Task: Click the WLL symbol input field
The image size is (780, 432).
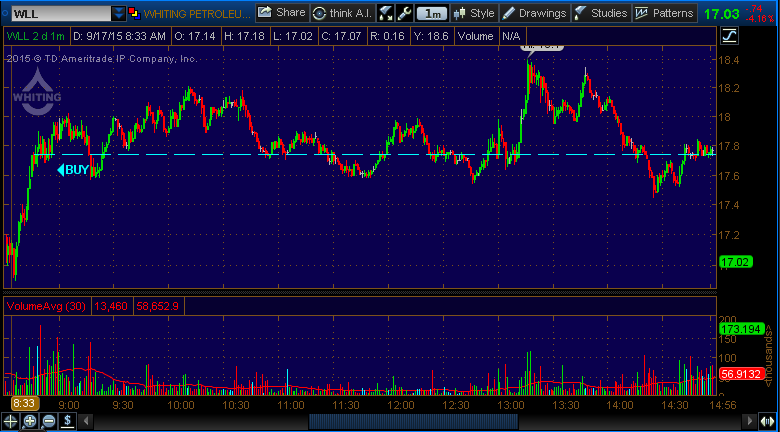Action: pyautogui.click(x=58, y=13)
